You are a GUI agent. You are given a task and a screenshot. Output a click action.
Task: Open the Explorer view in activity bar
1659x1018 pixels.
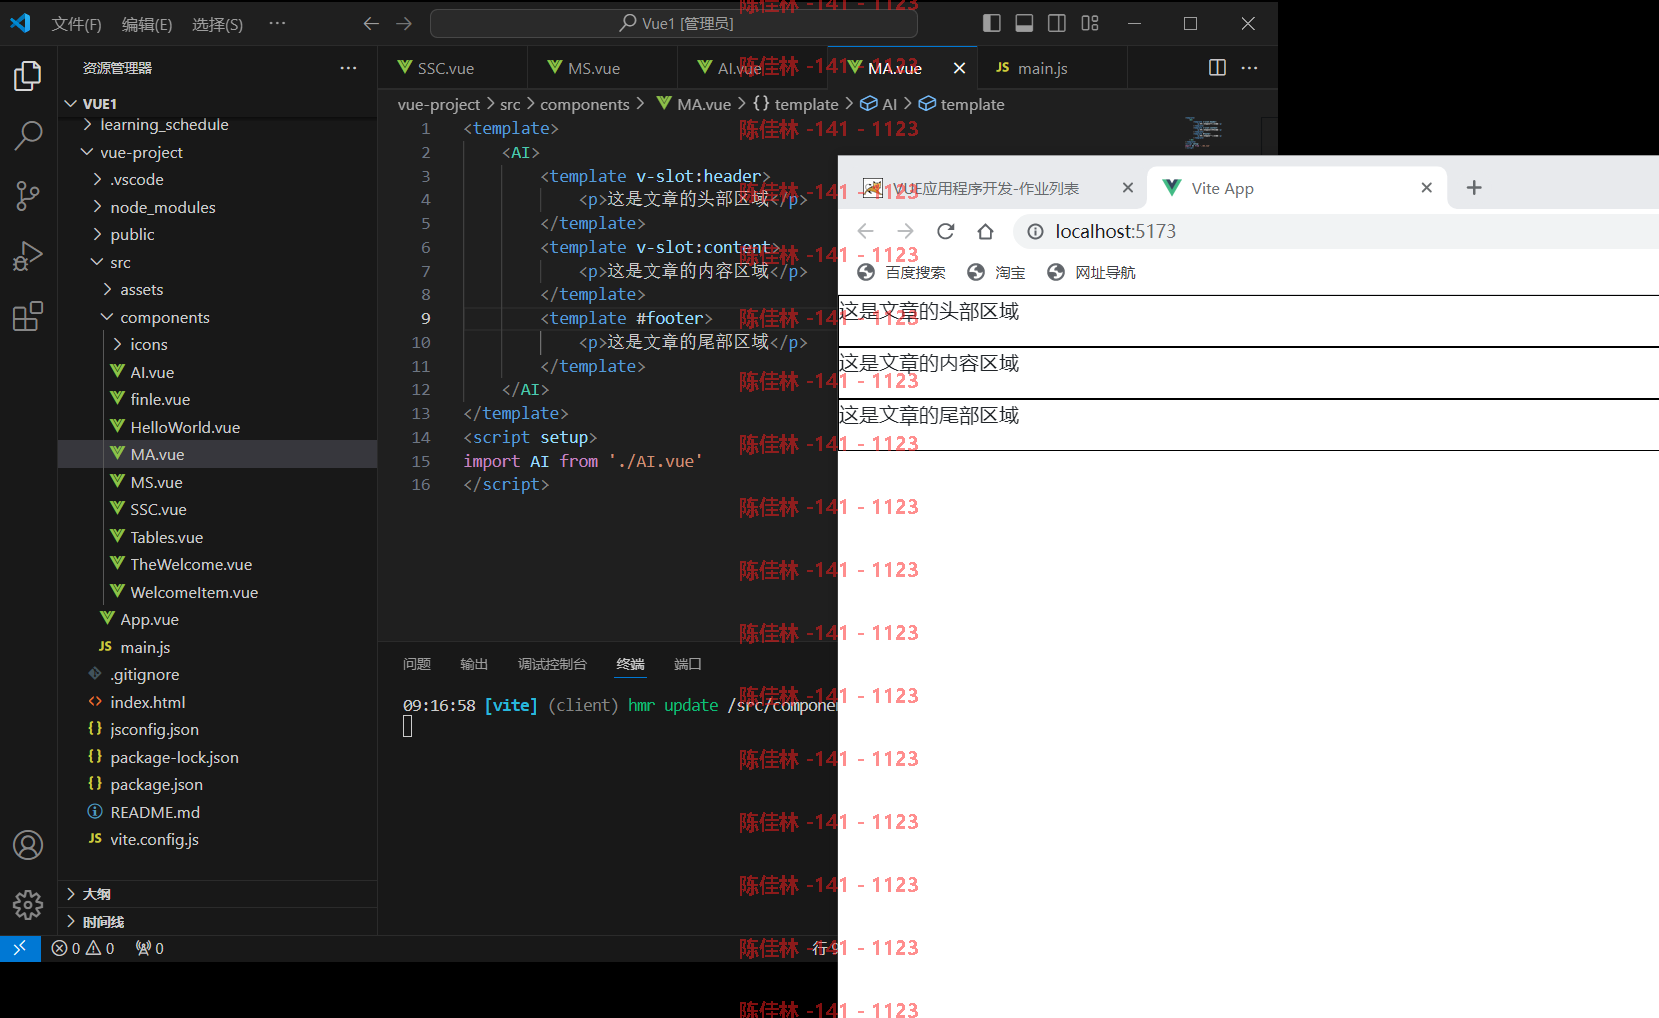(28, 76)
